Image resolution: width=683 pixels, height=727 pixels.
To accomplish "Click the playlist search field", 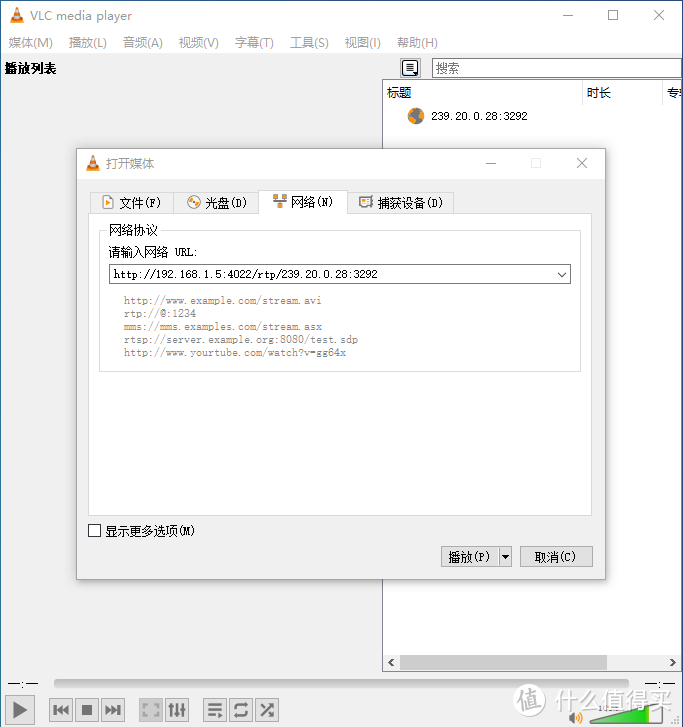I will 556,68.
